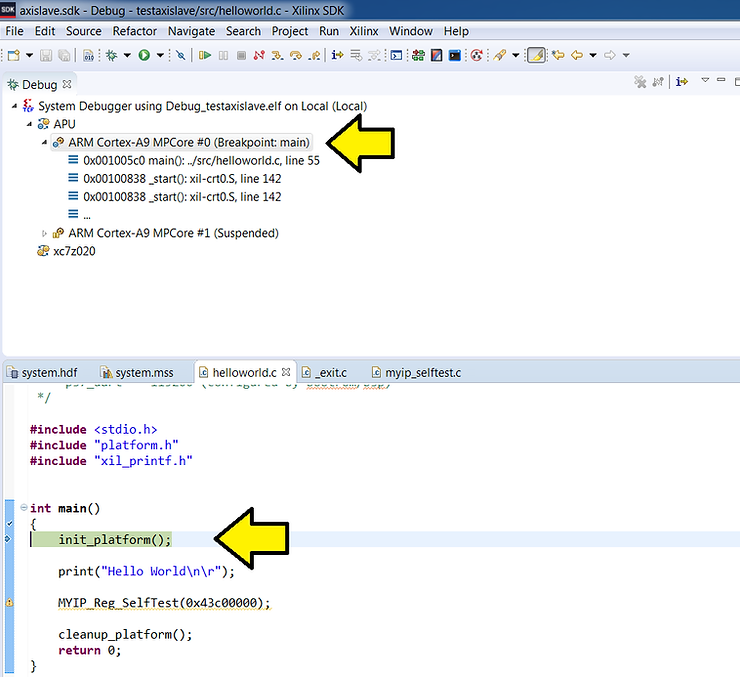
Task: Switch to the system.hdf editor tab
Action: click(42, 373)
